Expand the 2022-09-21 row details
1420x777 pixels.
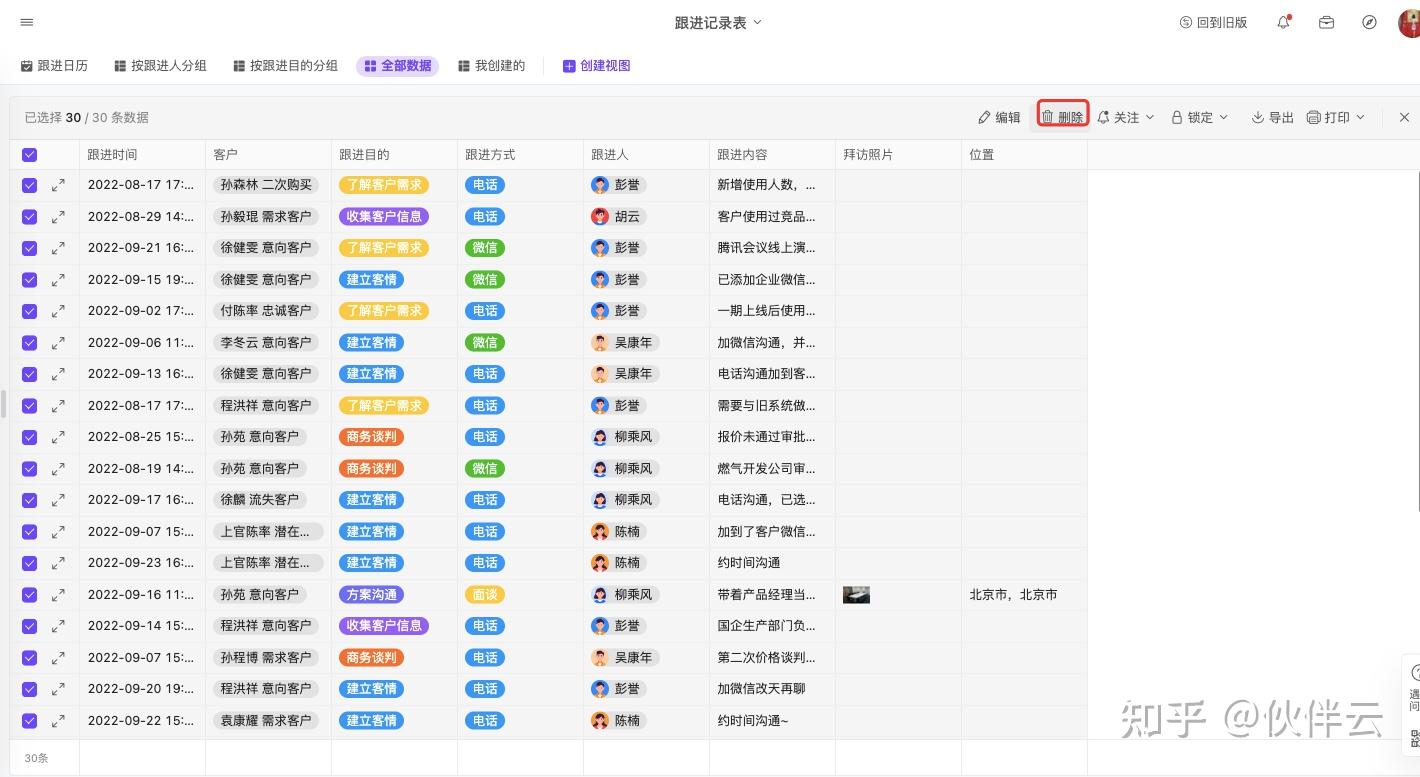[58, 248]
